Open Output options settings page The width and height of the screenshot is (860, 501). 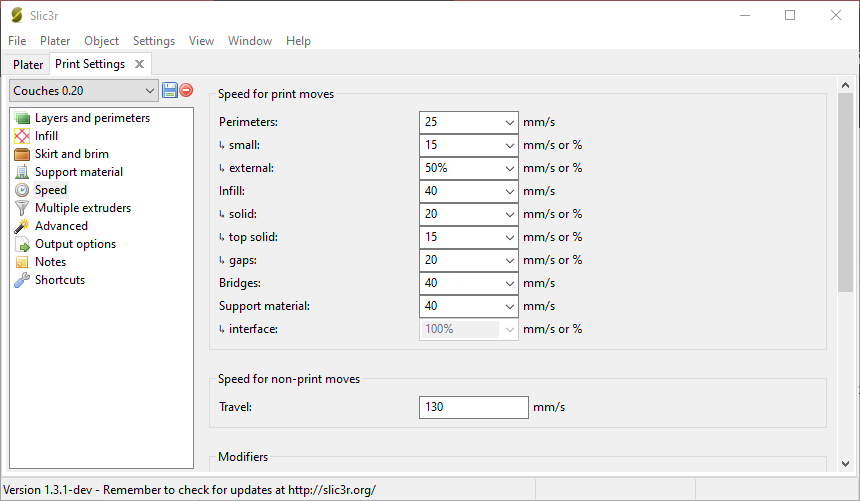76,244
